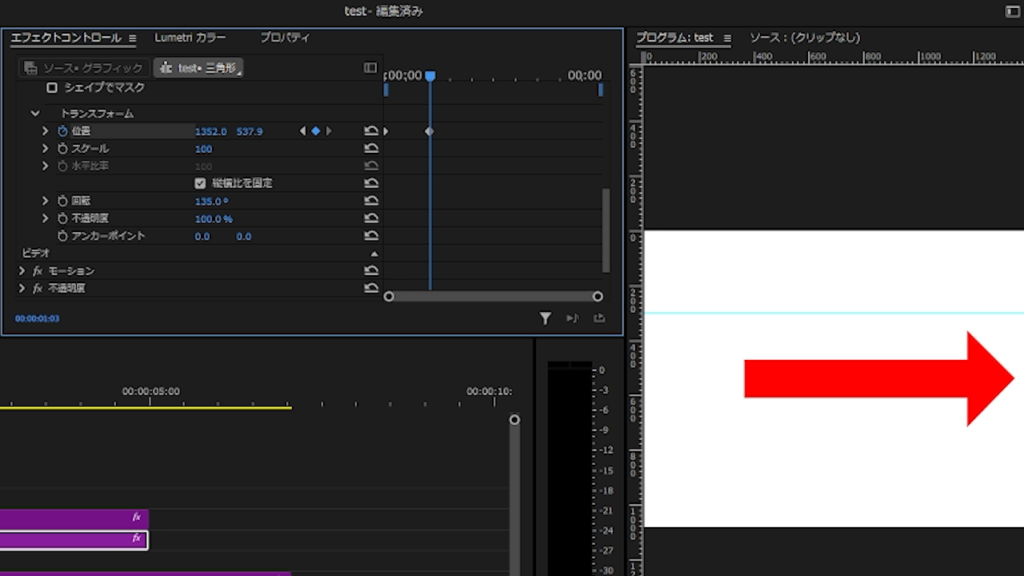Click the right zoom handle of the mini timeline

[x=598, y=296]
